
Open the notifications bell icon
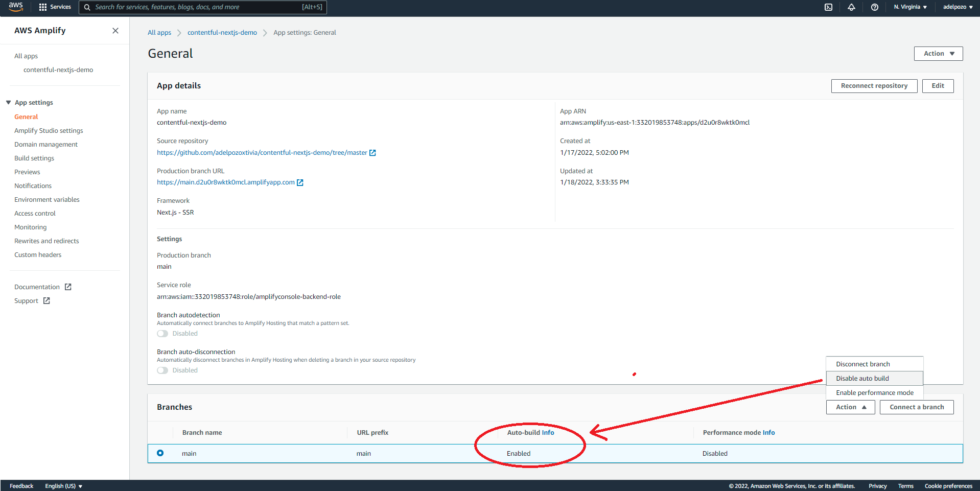click(x=851, y=7)
